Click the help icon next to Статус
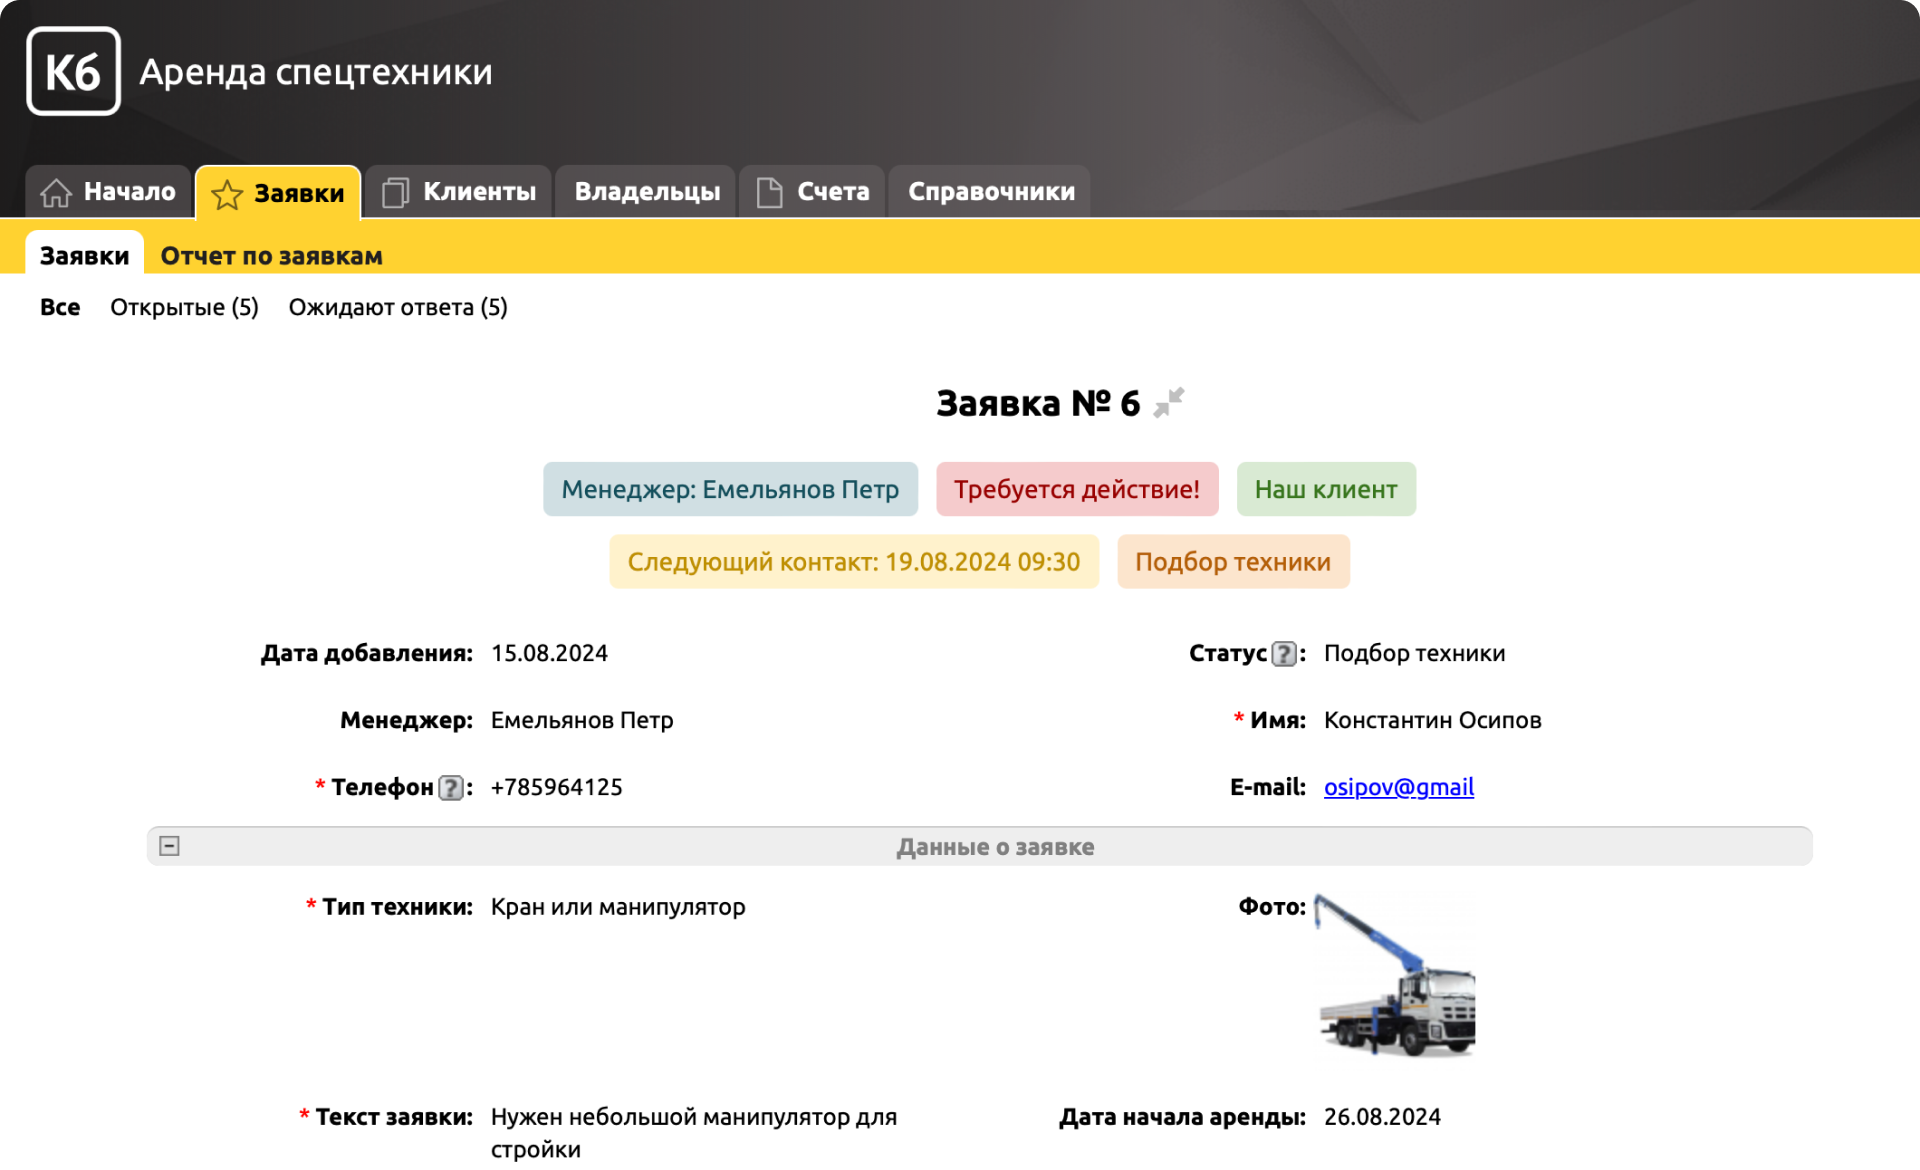The width and height of the screenshot is (1920, 1170). [1283, 654]
